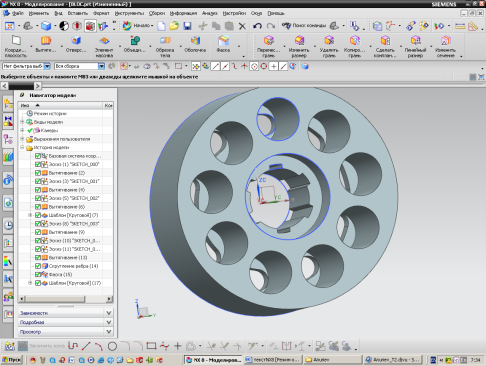Viewport: 486px width, 366px height.
Task: Open the Insert menu
Action: coord(78,13)
